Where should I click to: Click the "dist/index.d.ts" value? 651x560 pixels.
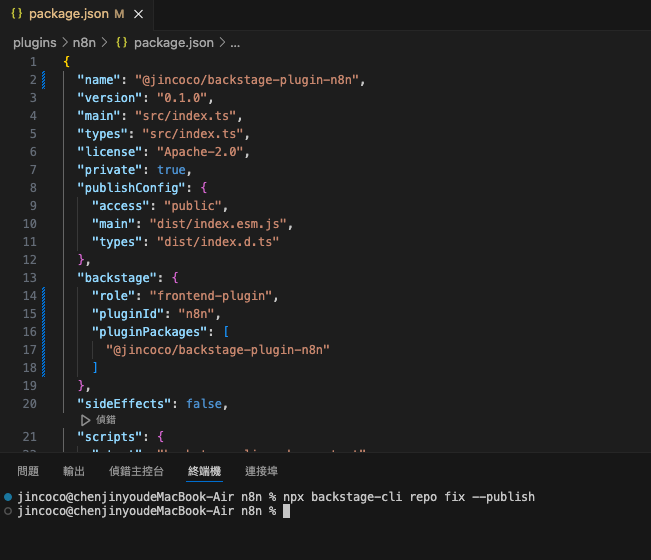pos(218,242)
